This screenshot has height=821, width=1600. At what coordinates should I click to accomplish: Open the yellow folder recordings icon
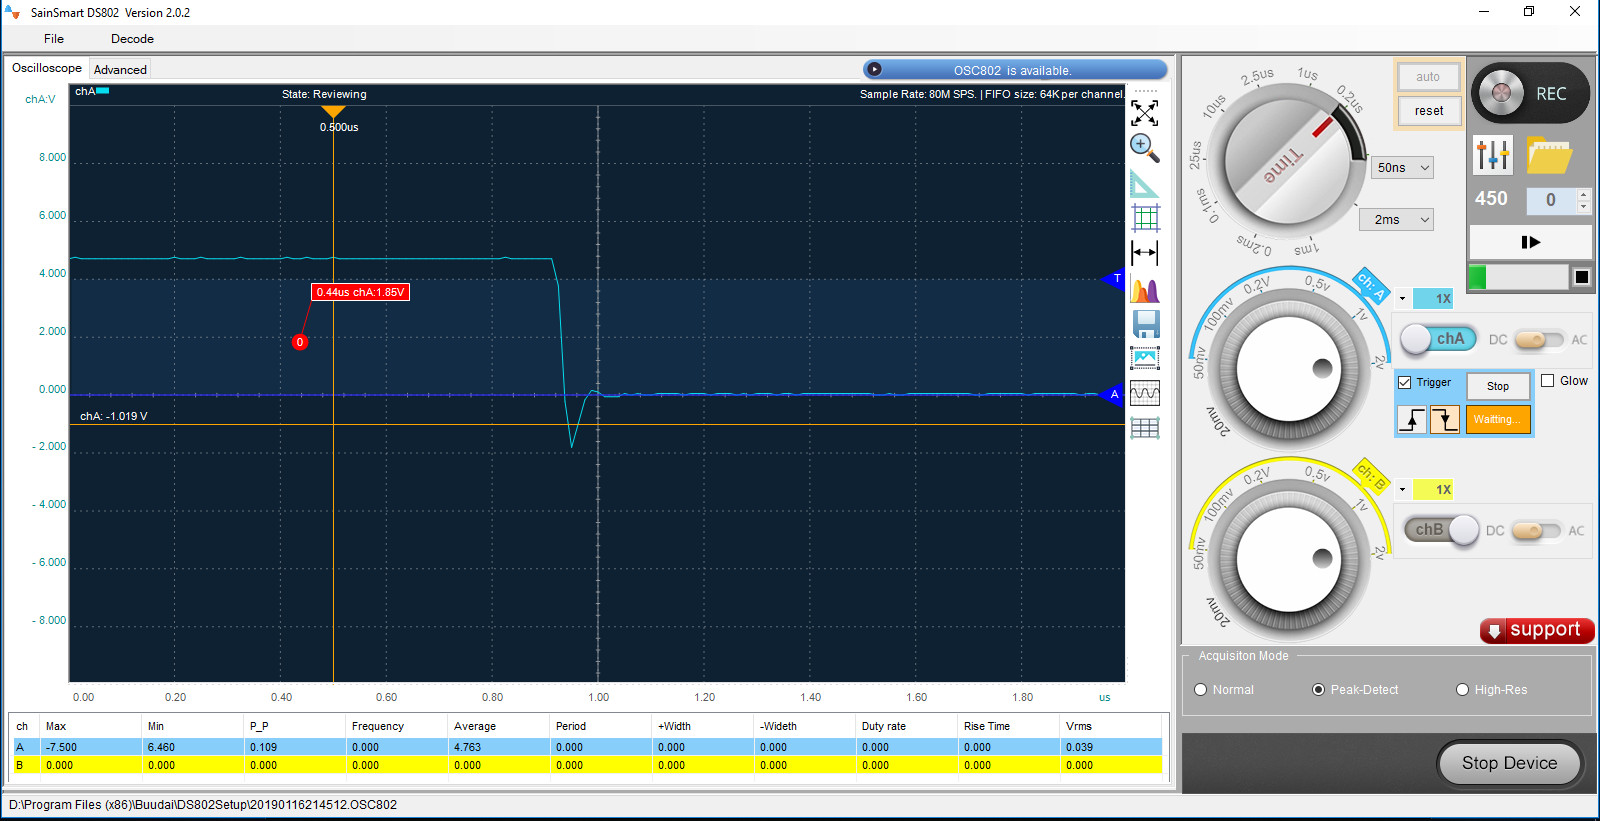click(1549, 155)
